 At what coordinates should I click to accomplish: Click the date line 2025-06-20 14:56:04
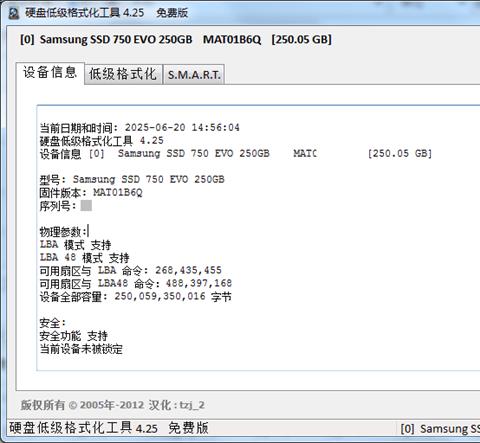[140, 127]
